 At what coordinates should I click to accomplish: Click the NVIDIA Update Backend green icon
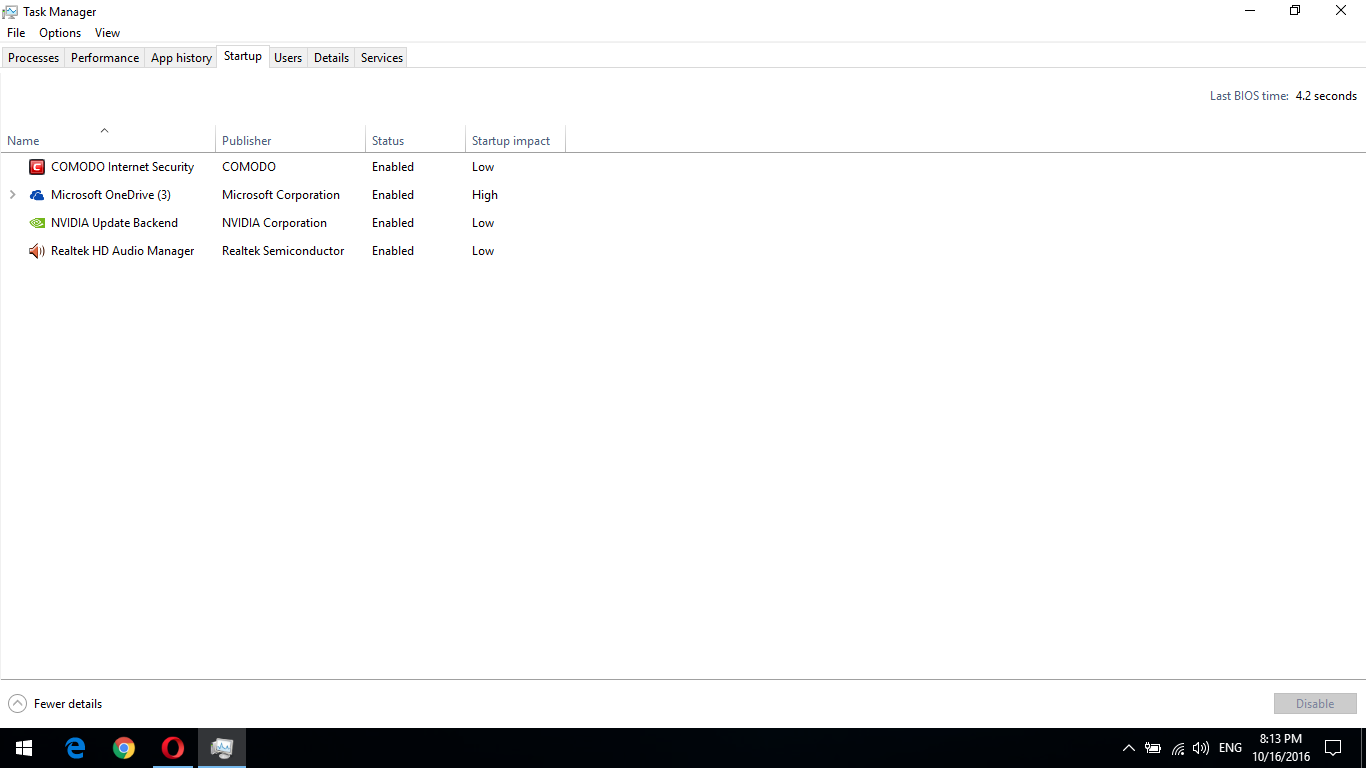click(37, 223)
